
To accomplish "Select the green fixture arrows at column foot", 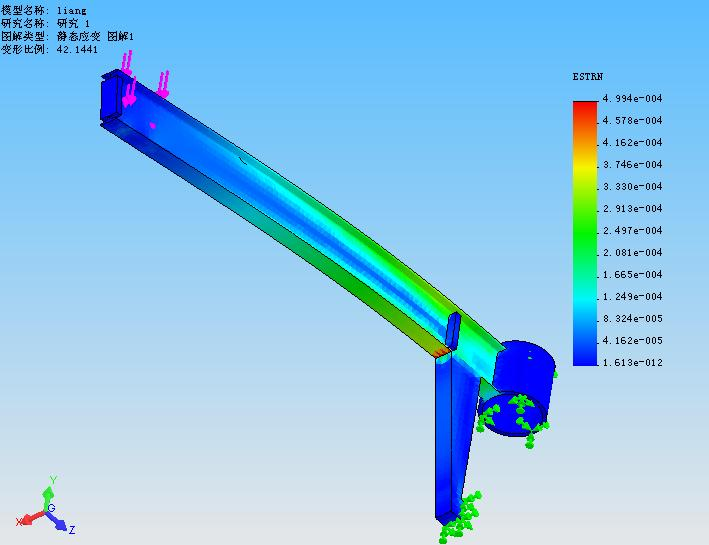I will [x=460, y=518].
